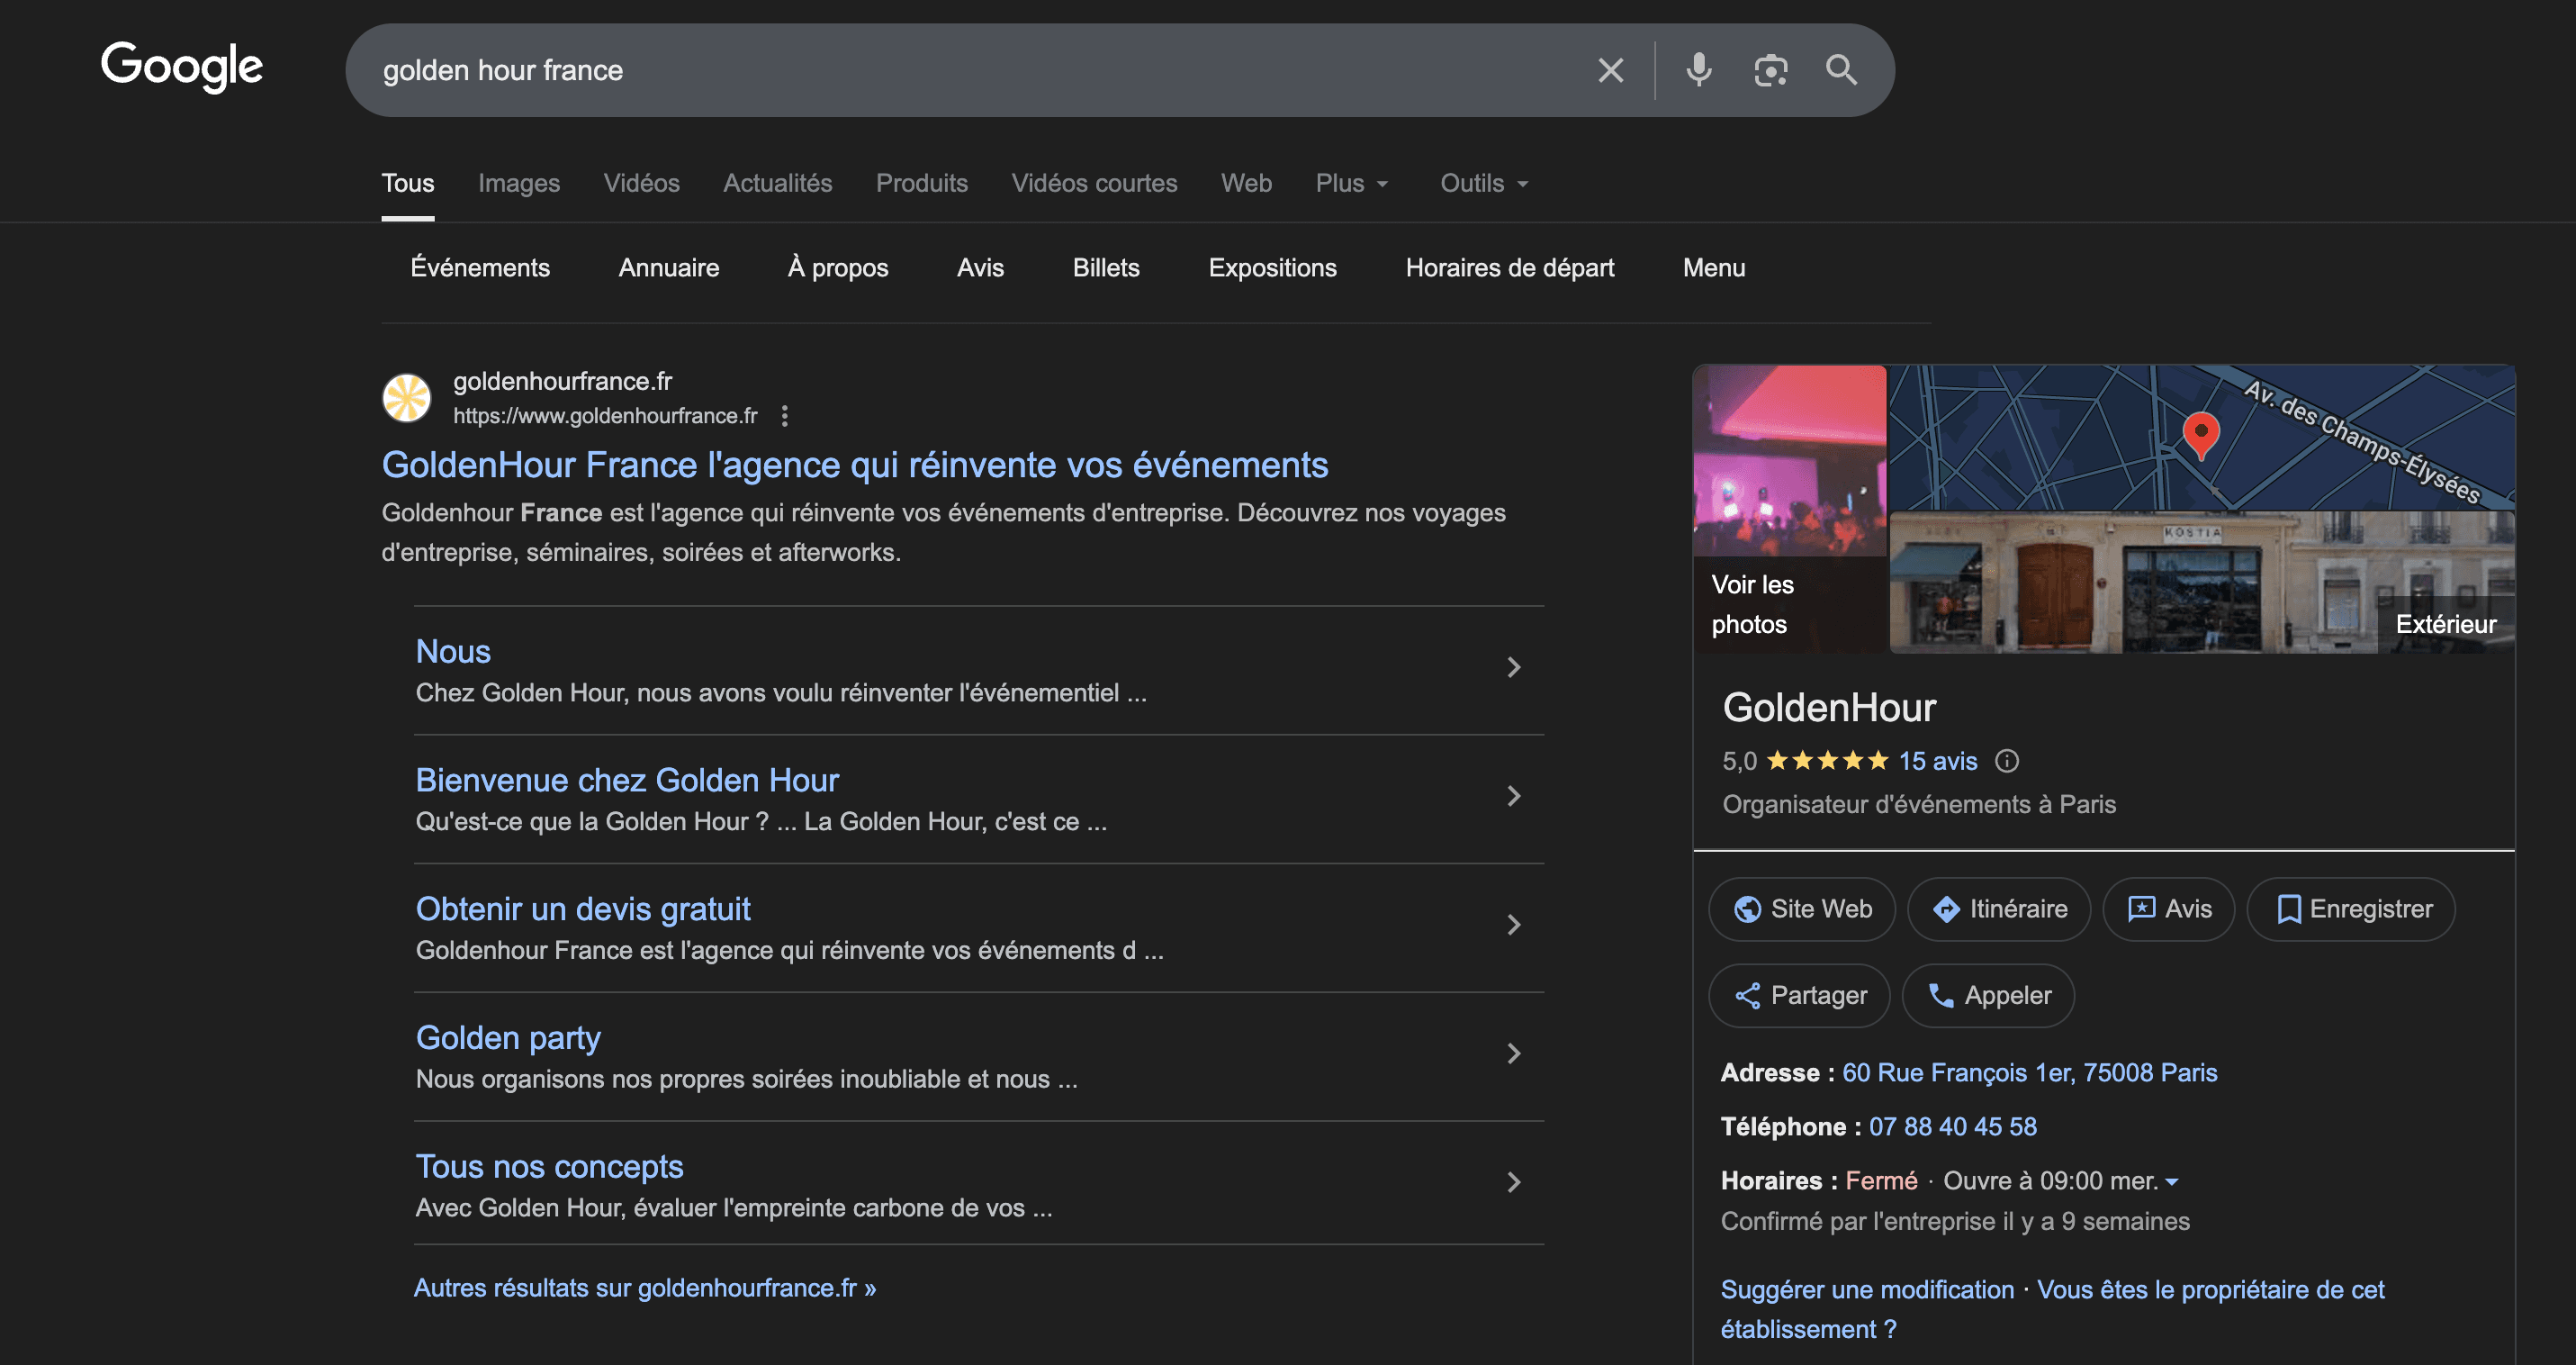Open the Bienvenue chez Golden Hour sitelink

click(627, 780)
